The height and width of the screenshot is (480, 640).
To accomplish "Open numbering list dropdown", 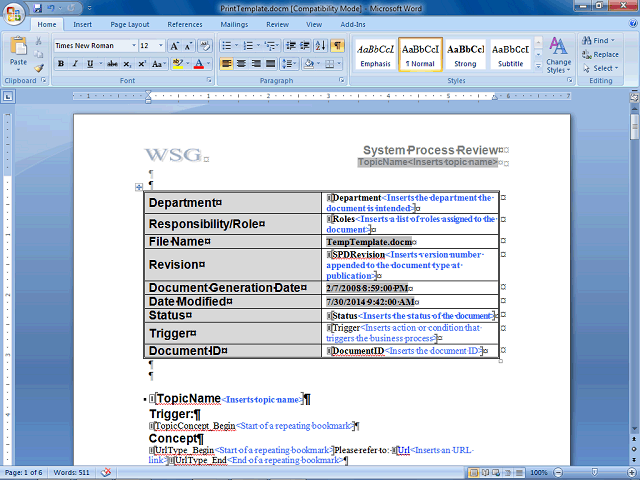I will [x=258, y=46].
